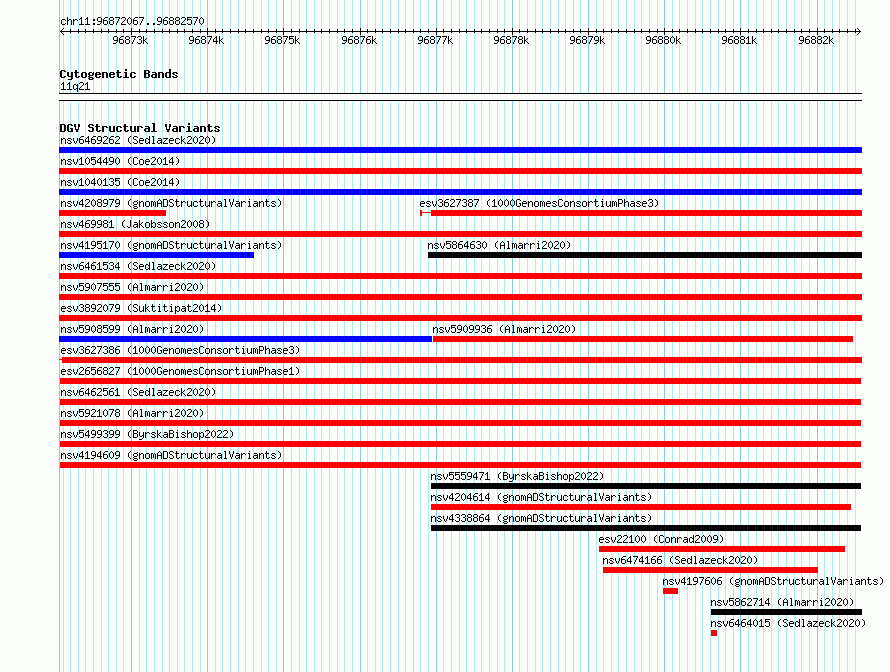Select the red bar for esv3892079

coord(460,318)
